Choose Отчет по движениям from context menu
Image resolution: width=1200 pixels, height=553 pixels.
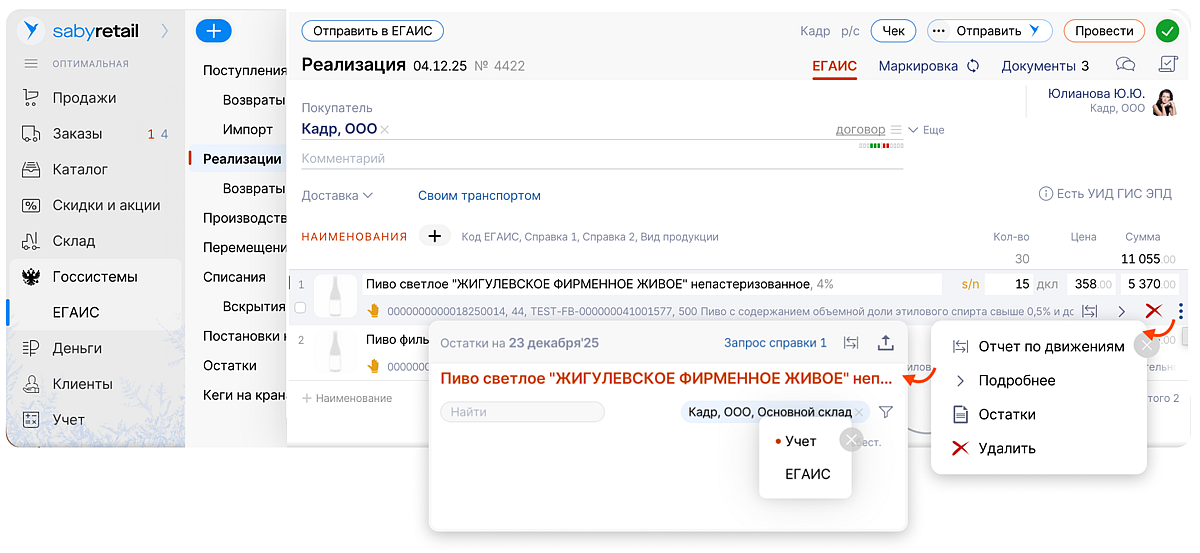pyautogui.click(x=1051, y=347)
